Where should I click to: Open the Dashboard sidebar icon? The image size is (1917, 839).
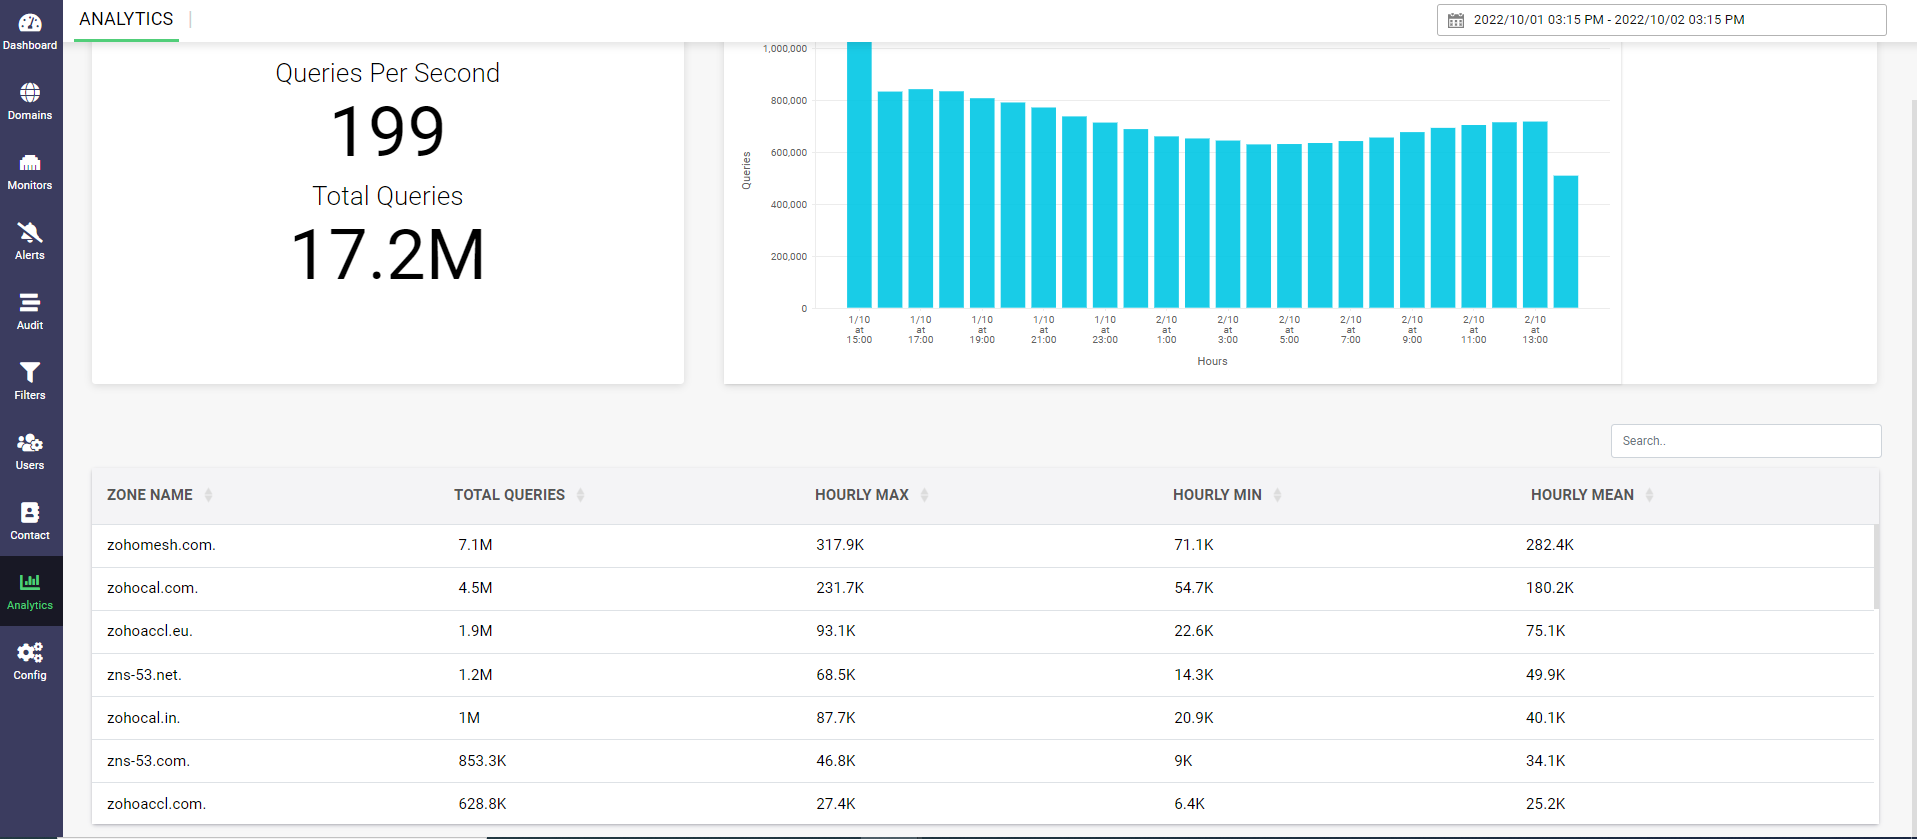click(x=30, y=24)
